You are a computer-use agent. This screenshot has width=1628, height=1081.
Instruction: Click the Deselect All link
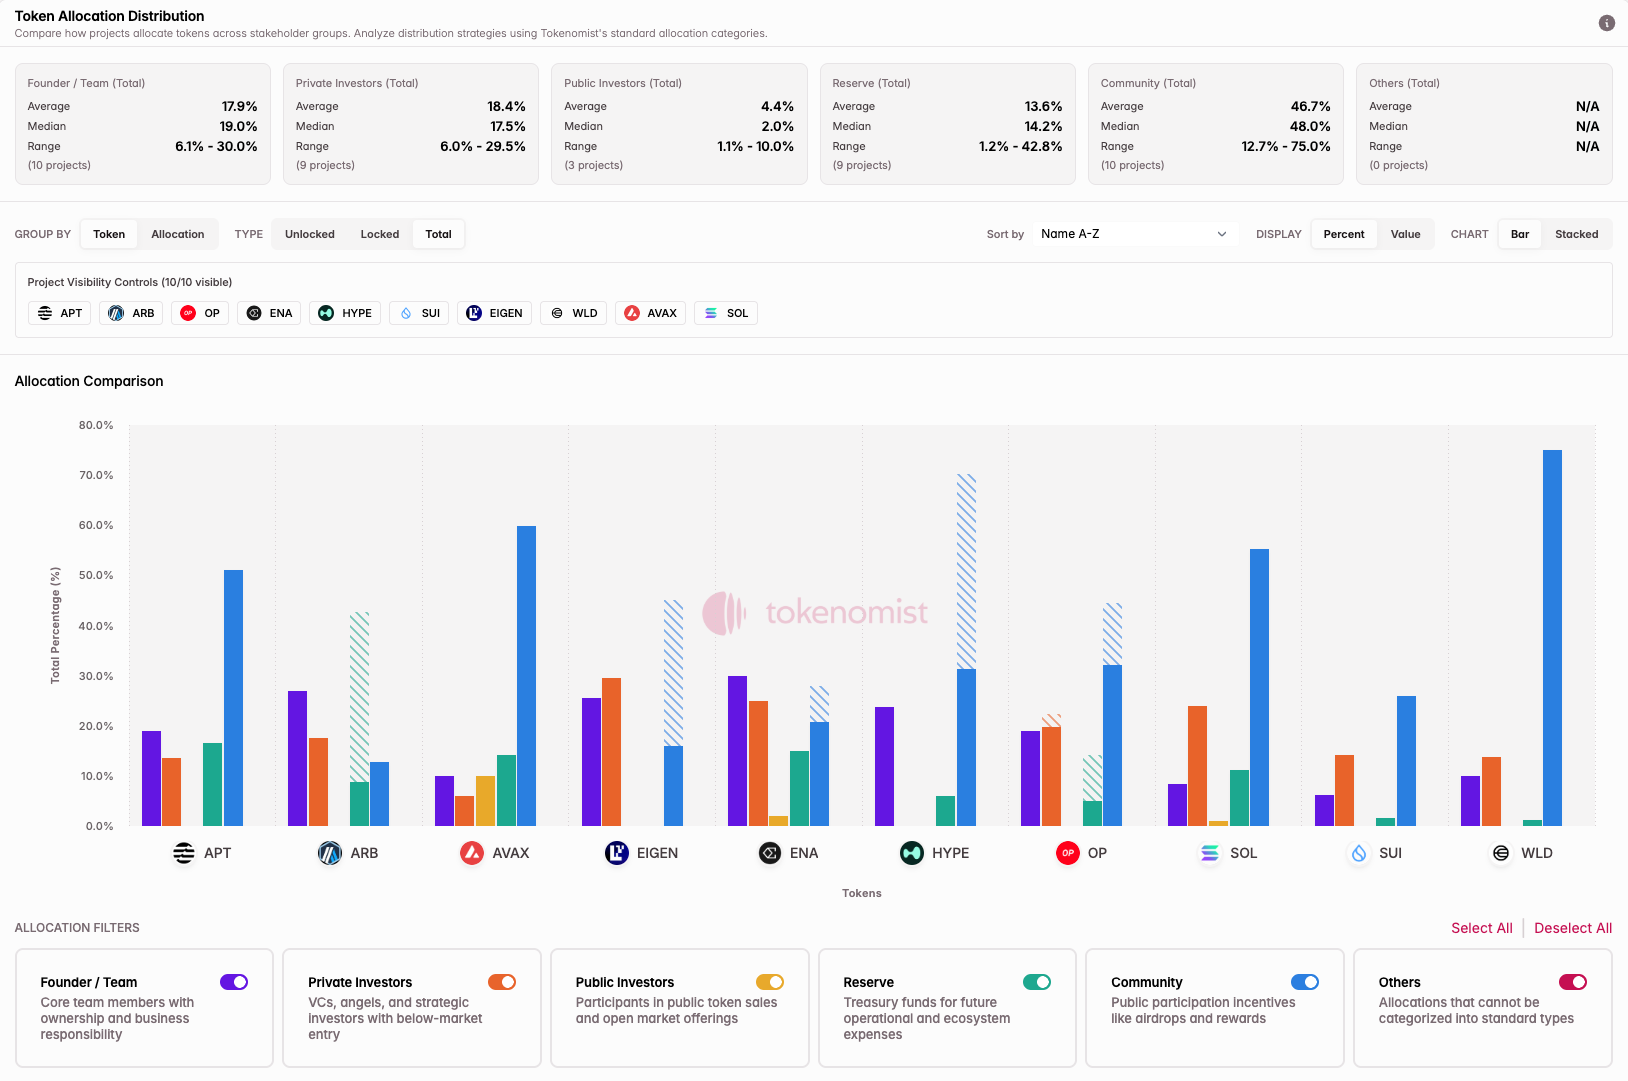point(1572,928)
